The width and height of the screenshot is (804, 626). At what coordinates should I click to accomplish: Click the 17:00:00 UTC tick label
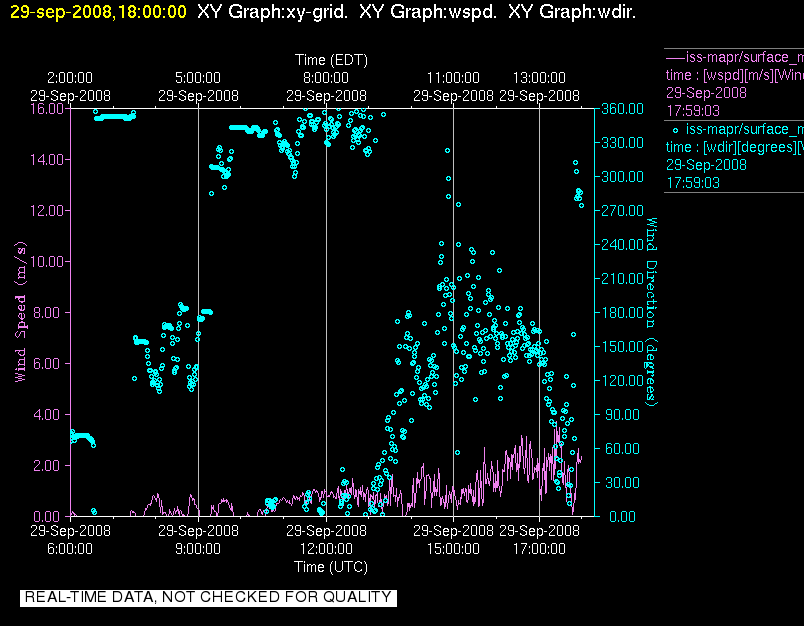tap(539, 549)
